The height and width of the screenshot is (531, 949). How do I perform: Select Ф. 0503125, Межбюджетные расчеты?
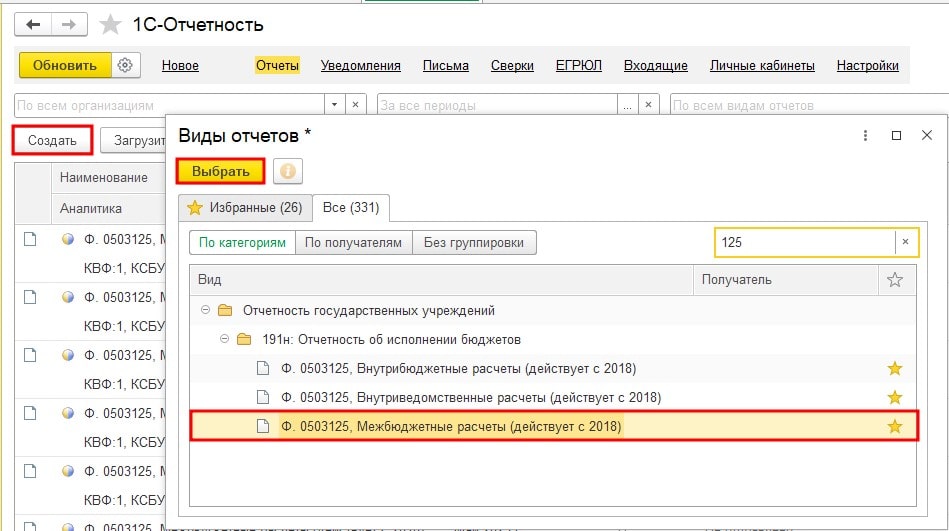pyautogui.click(x=553, y=426)
